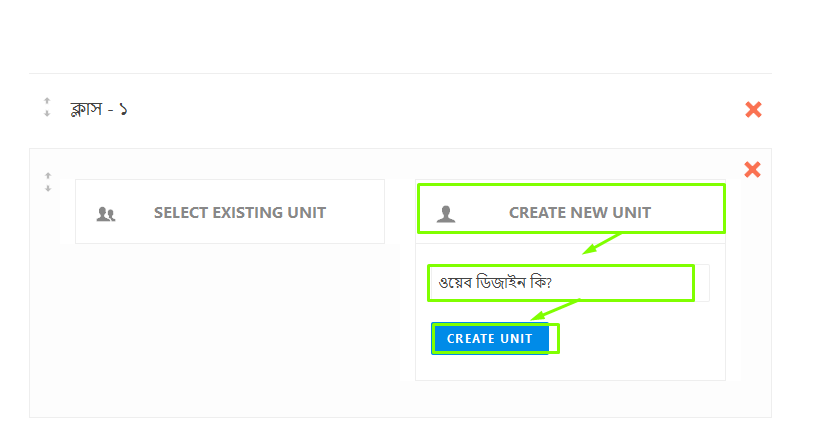Click the CREATE NEW UNIT label text
This screenshot has height=424, width=836.
pyautogui.click(x=580, y=212)
